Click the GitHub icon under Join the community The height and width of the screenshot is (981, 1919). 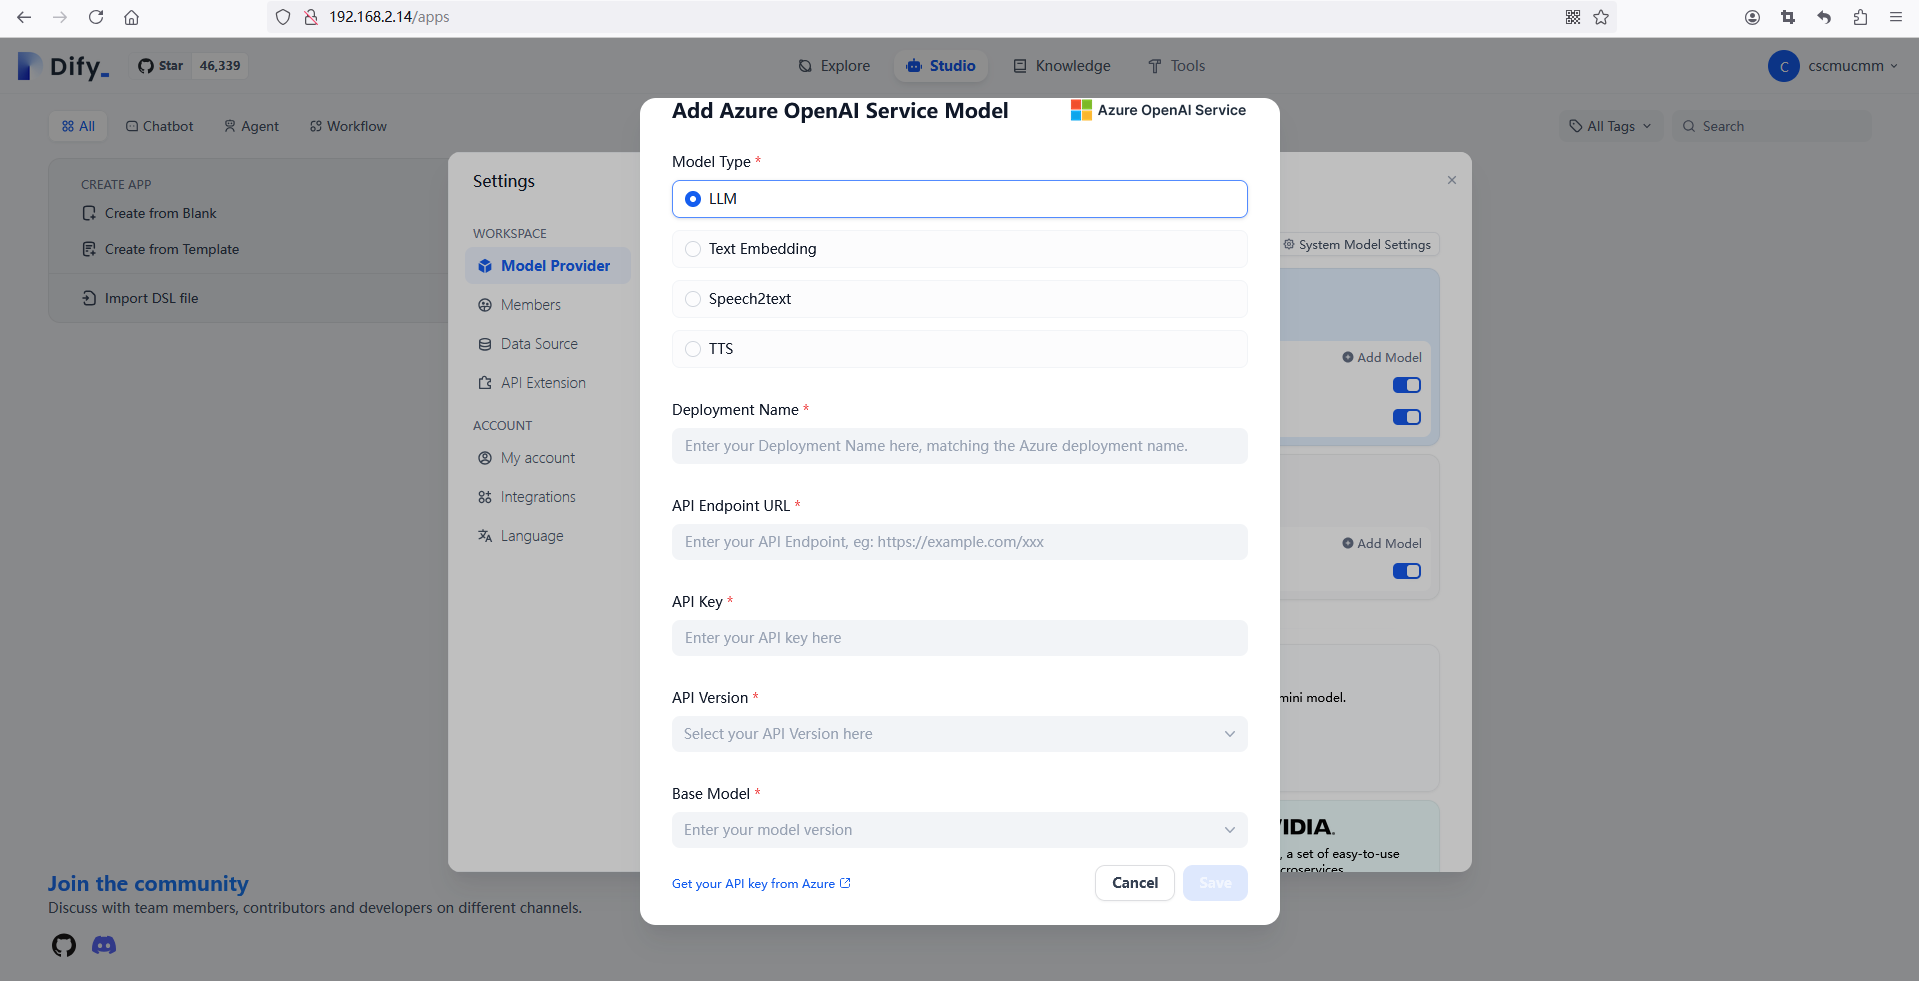pos(64,945)
